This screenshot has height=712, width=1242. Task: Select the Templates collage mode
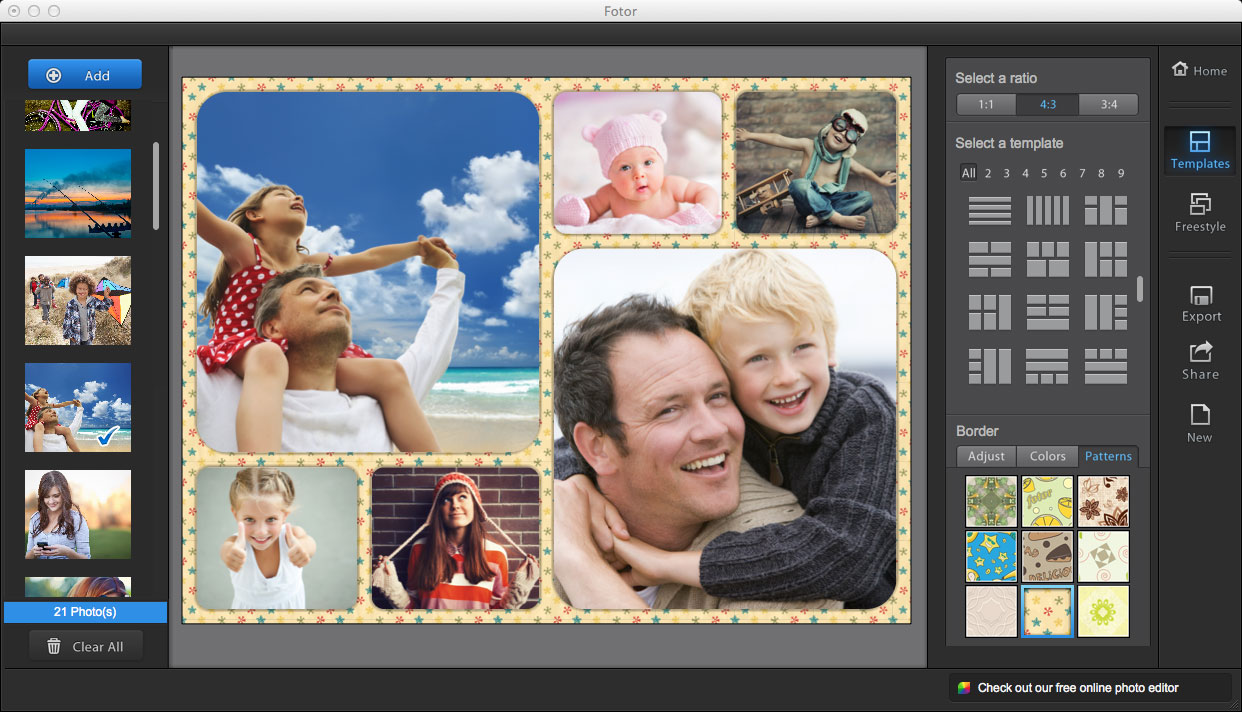[1200, 151]
